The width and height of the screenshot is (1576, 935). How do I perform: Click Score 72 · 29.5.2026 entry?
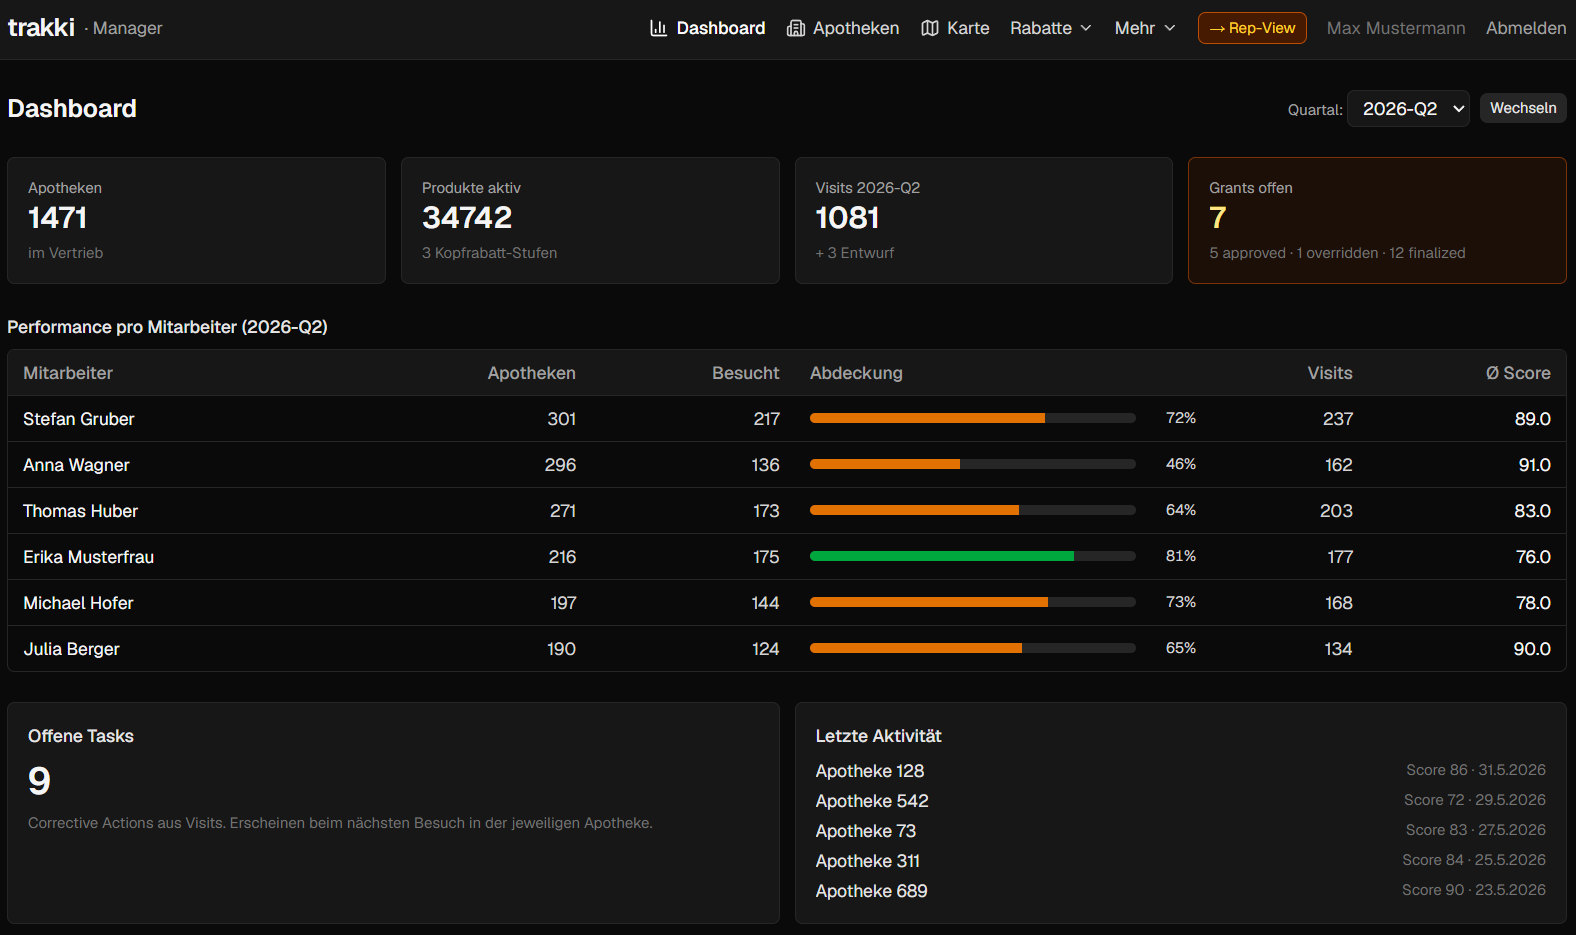[1475, 800]
